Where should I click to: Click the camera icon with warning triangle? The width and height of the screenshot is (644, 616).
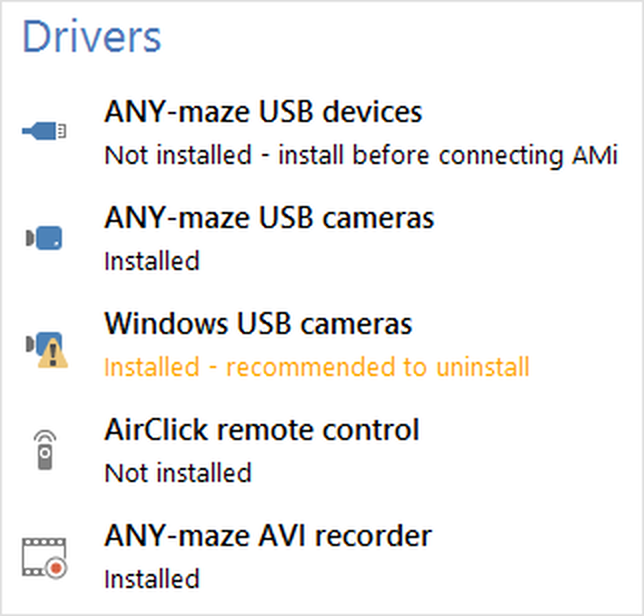45,346
